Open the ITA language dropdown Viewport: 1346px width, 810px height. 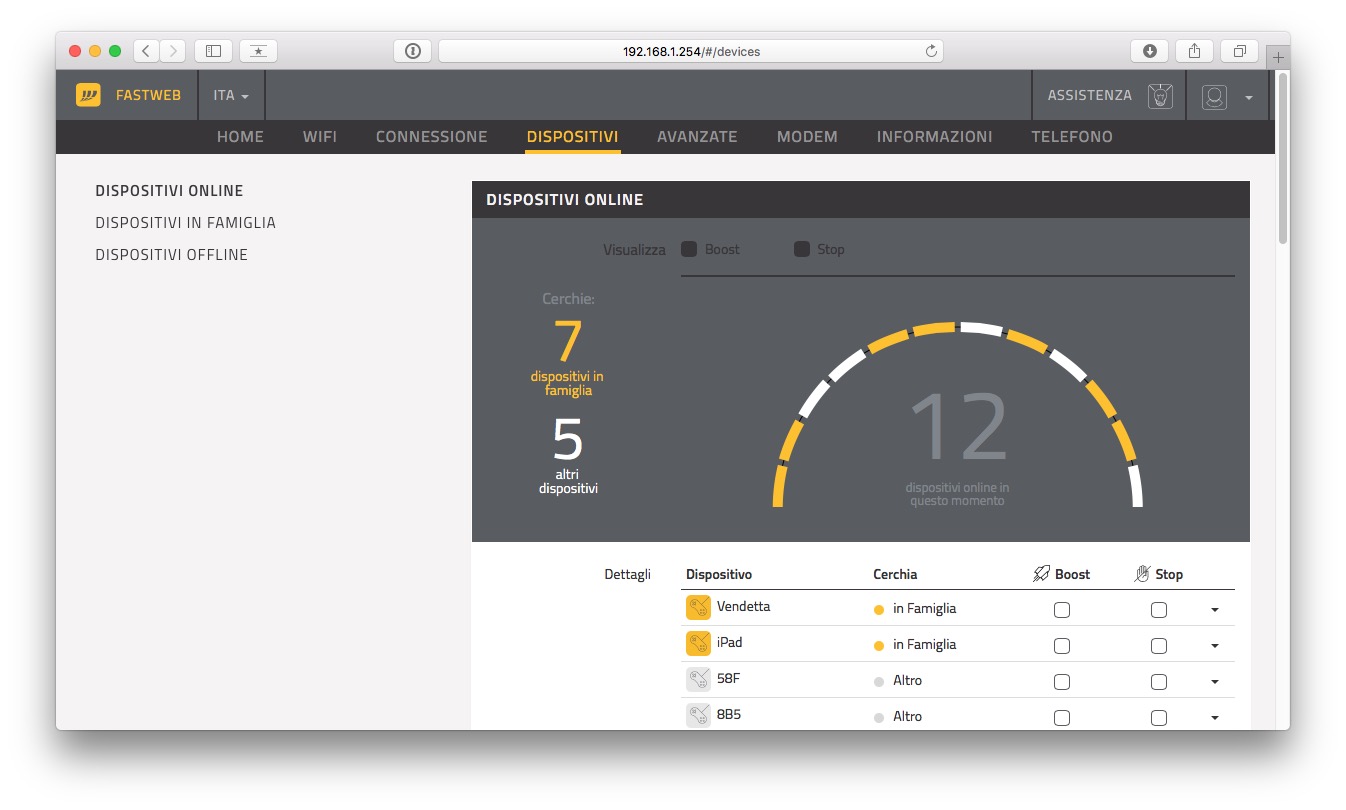(231, 96)
